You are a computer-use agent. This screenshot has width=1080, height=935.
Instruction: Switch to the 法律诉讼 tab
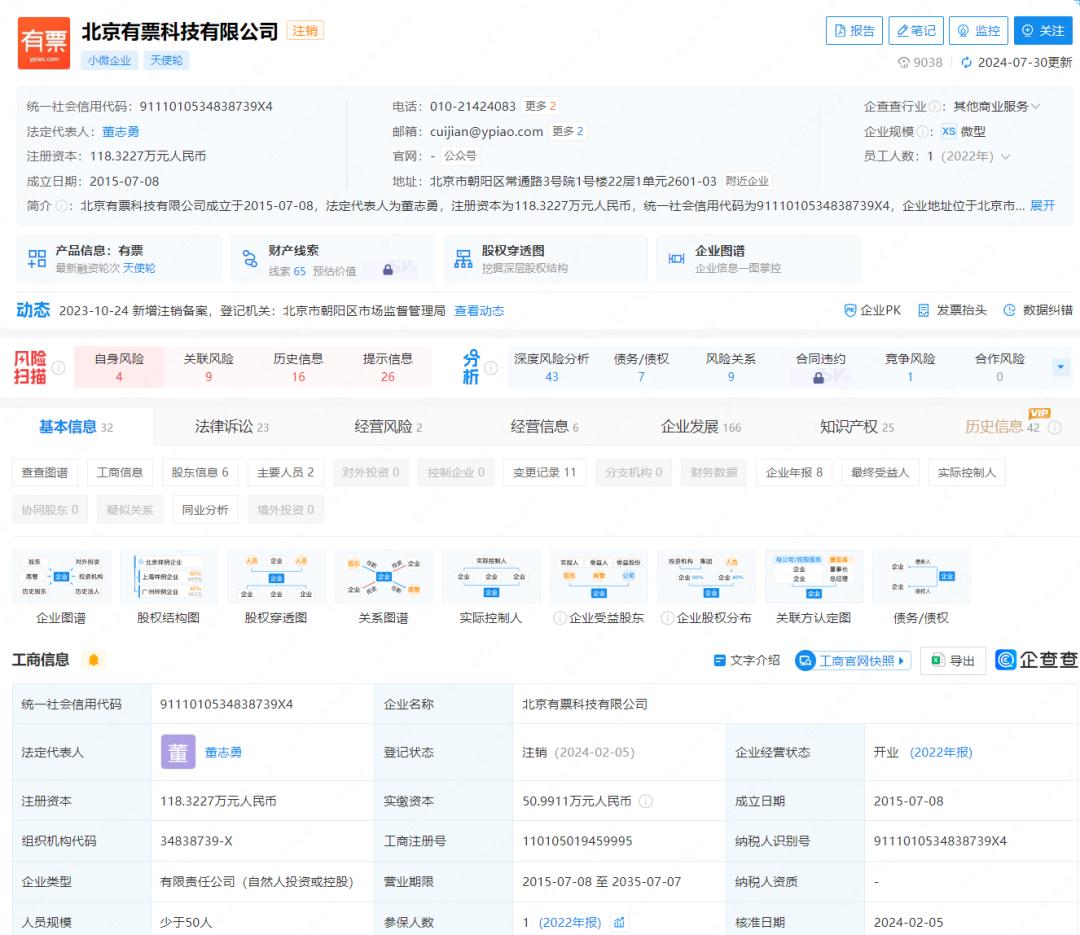231,427
